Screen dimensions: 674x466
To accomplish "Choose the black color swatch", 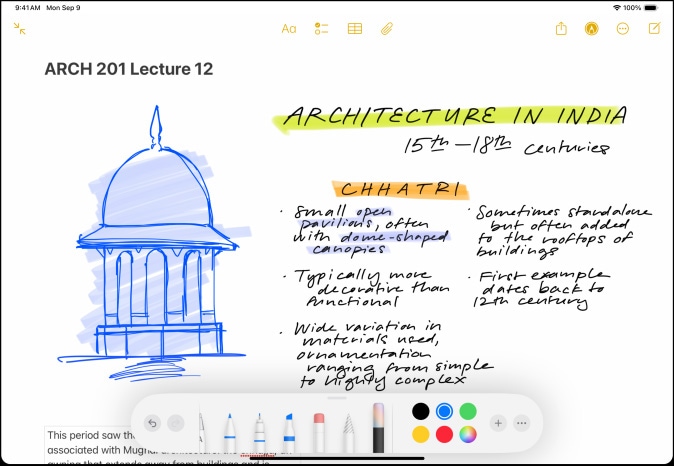I will click(x=421, y=411).
